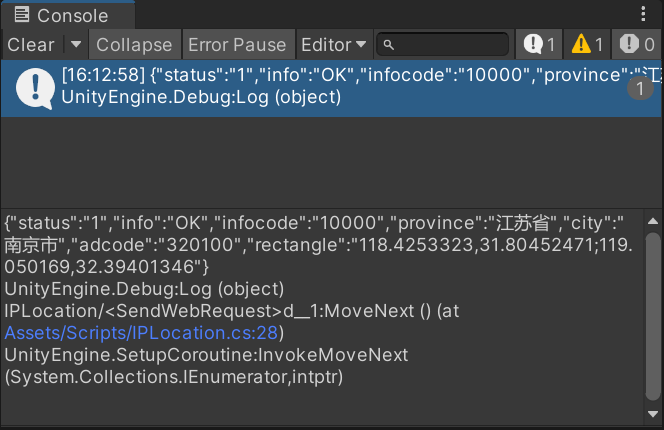Click inside the console search field
The width and height of the screenshot is (664, 430).
click(443, 44)
